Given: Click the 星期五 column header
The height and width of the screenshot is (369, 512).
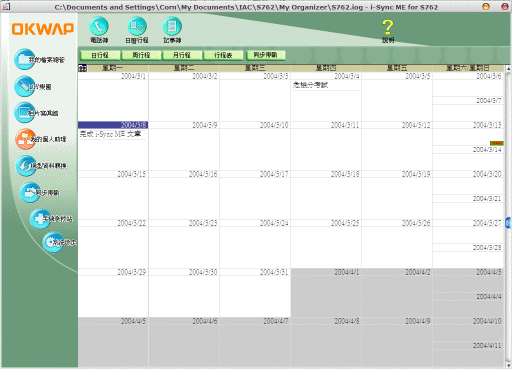Looking at the screenshot, I should [x=397, y=68].
